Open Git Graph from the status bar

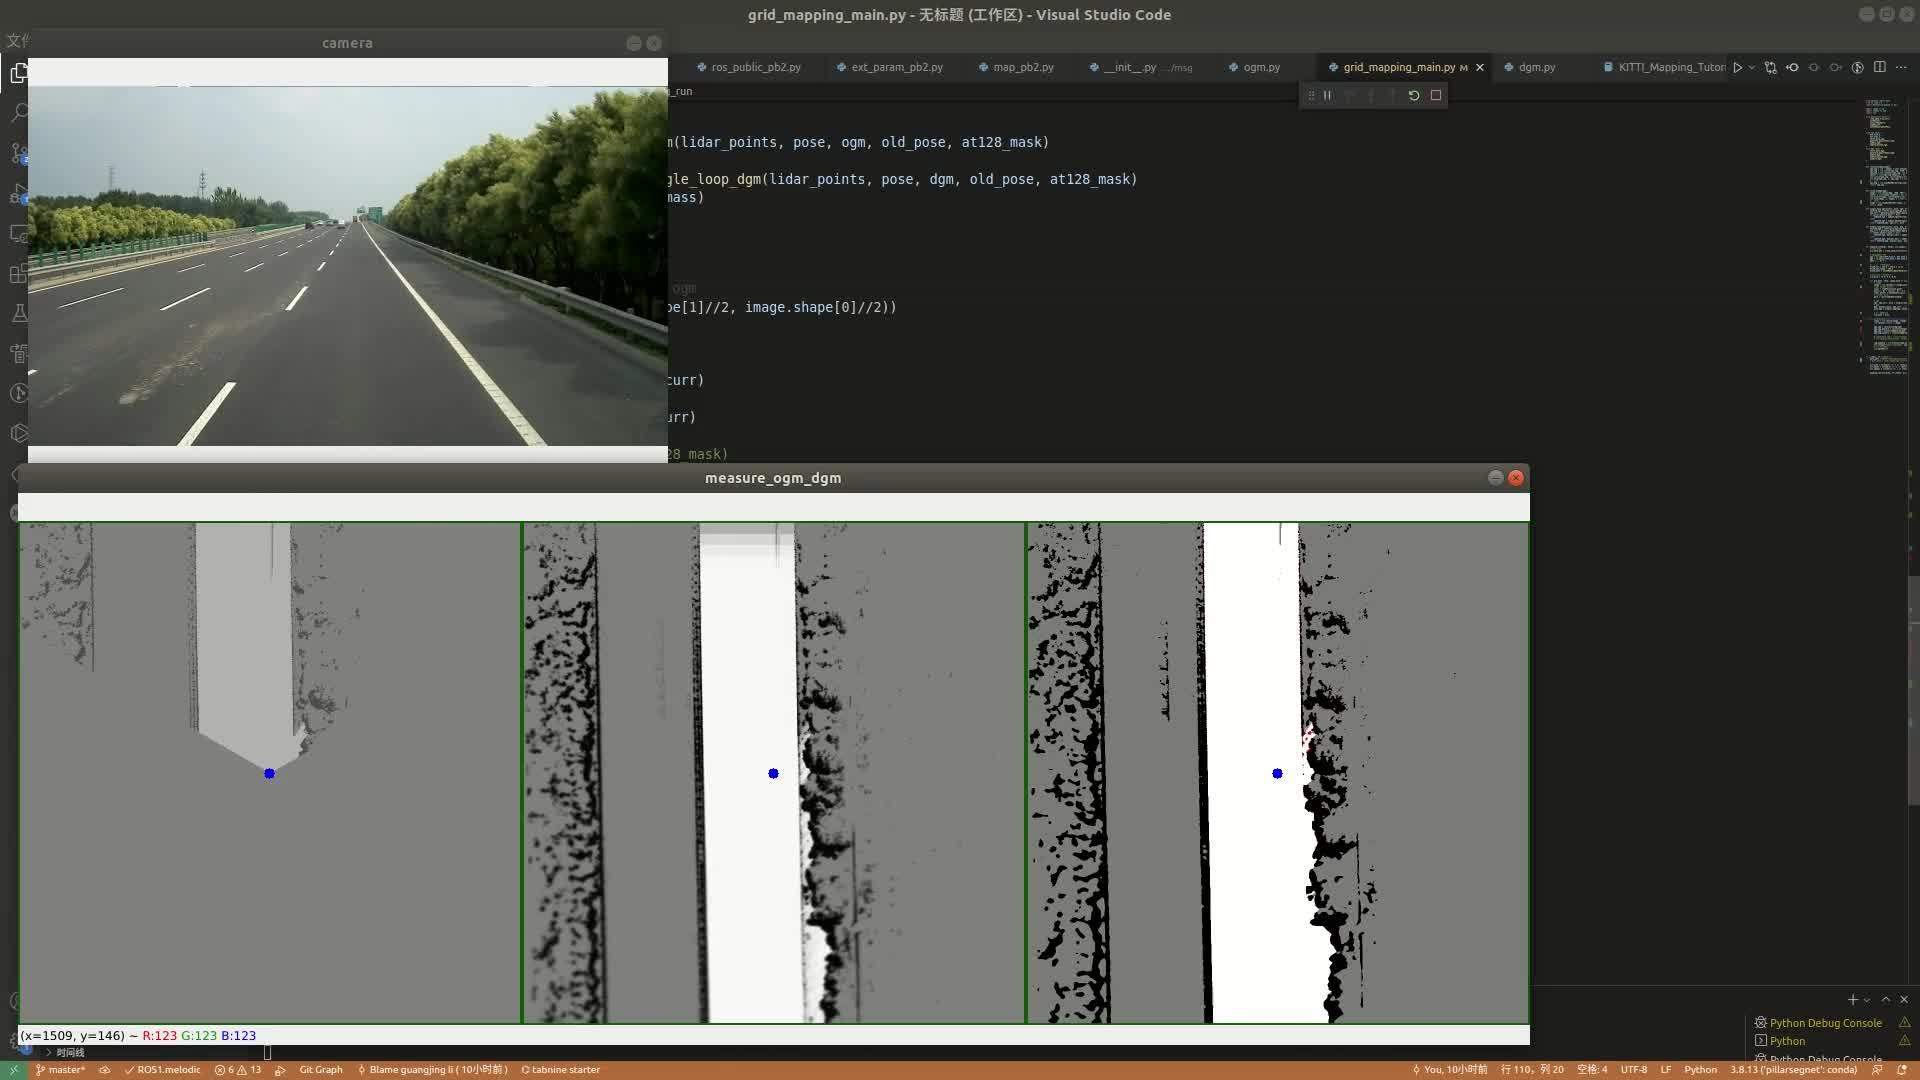pos(321,1070)
